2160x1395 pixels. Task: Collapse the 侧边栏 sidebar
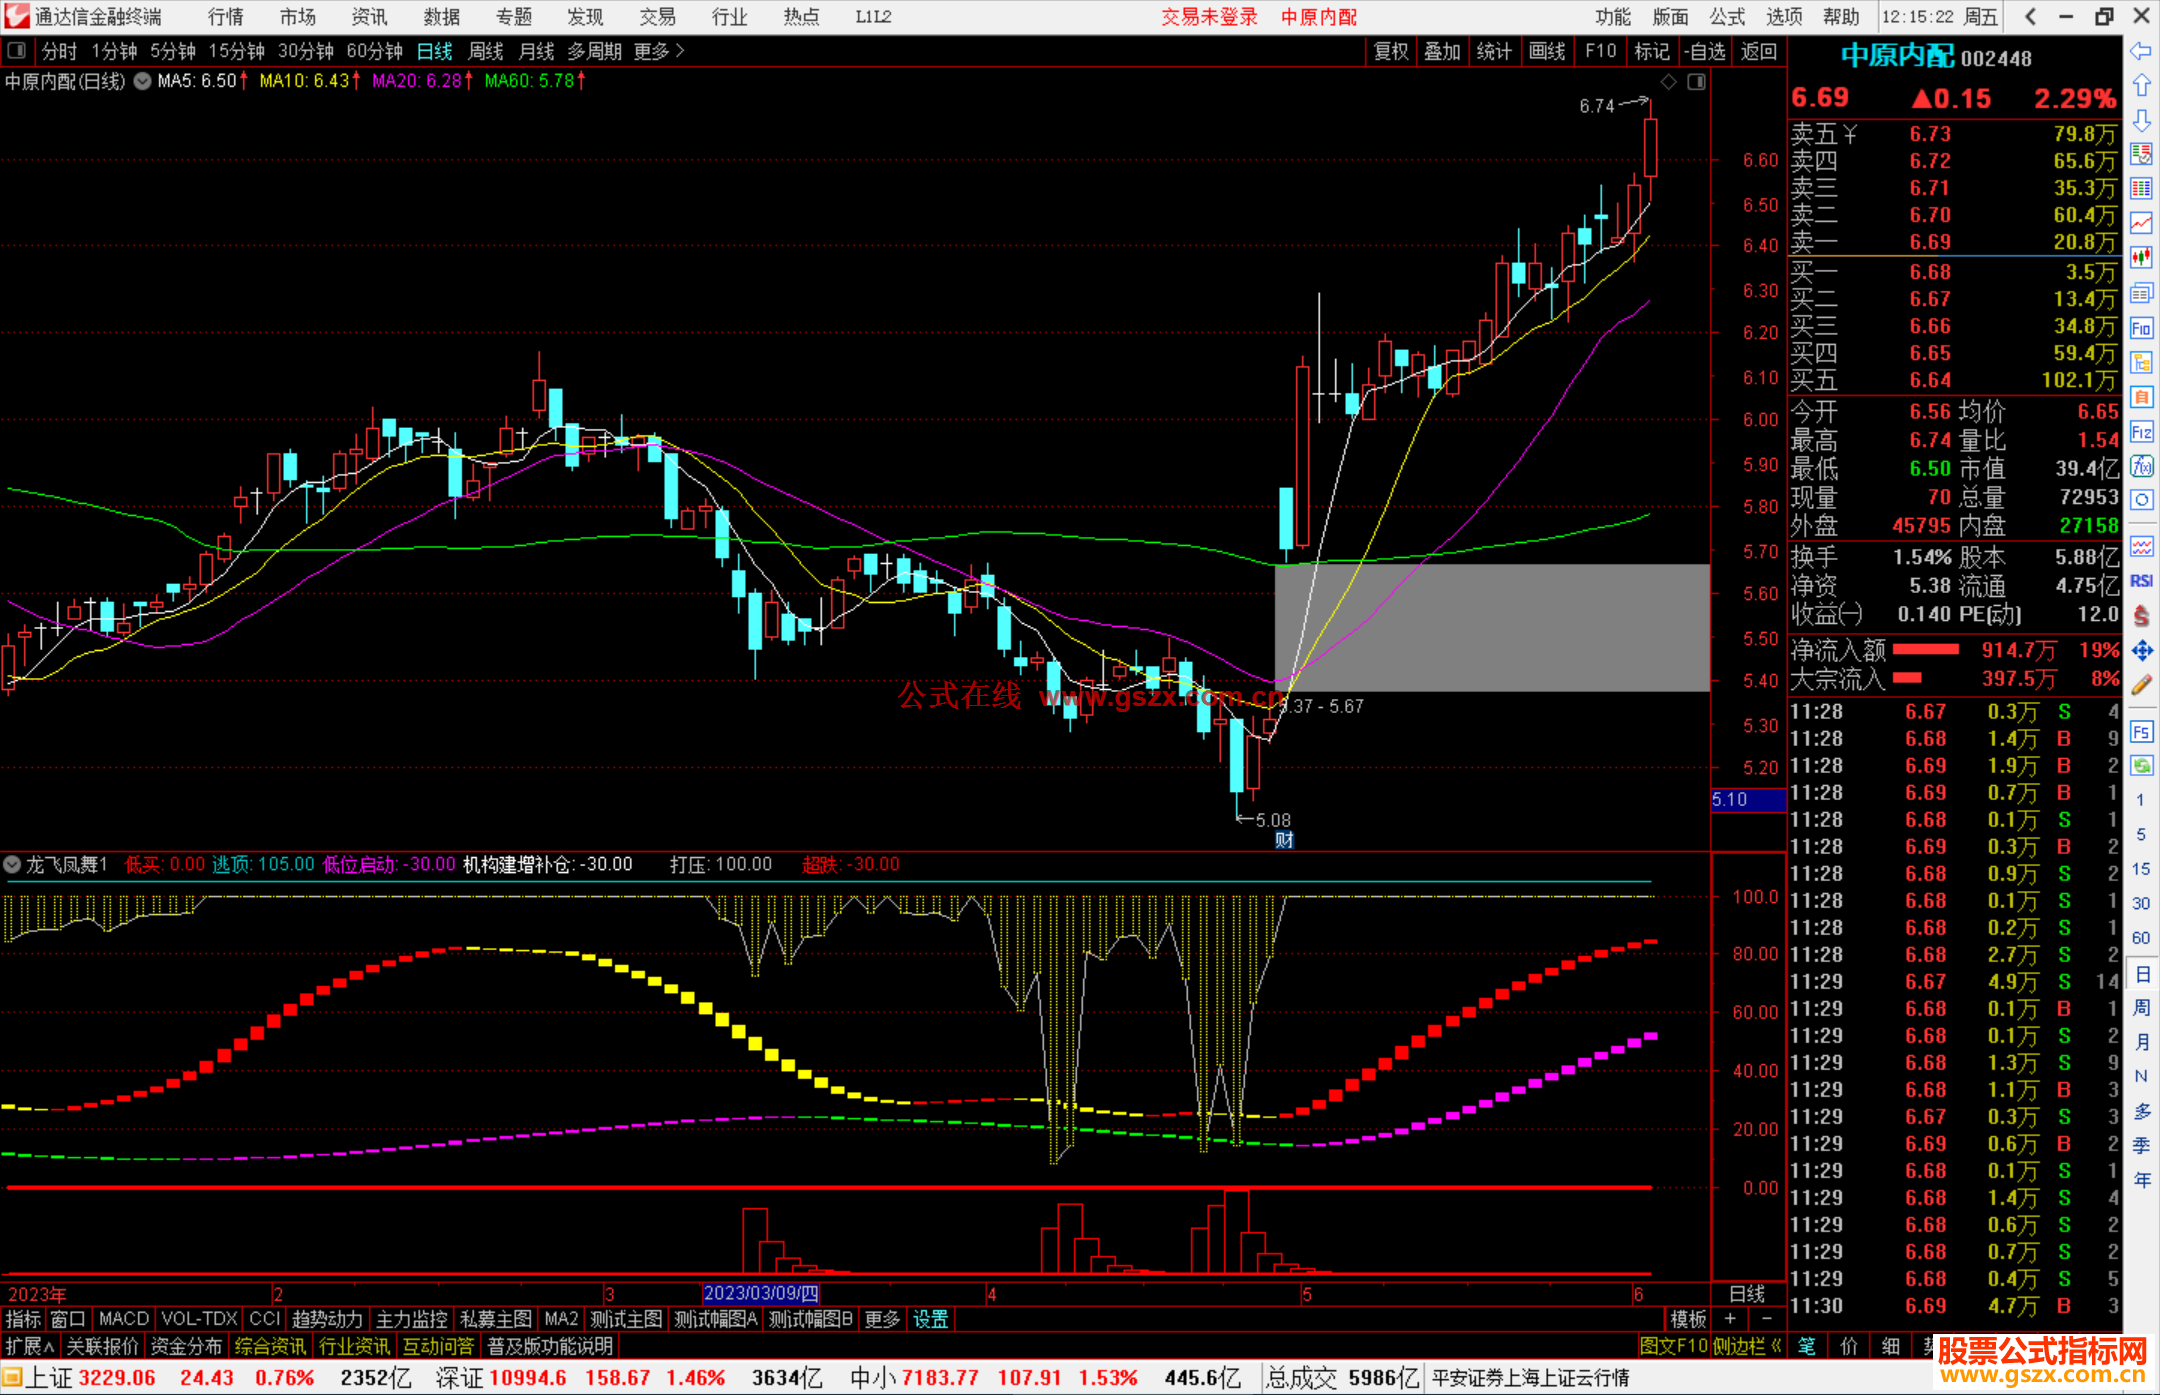pos(1747,1346)
